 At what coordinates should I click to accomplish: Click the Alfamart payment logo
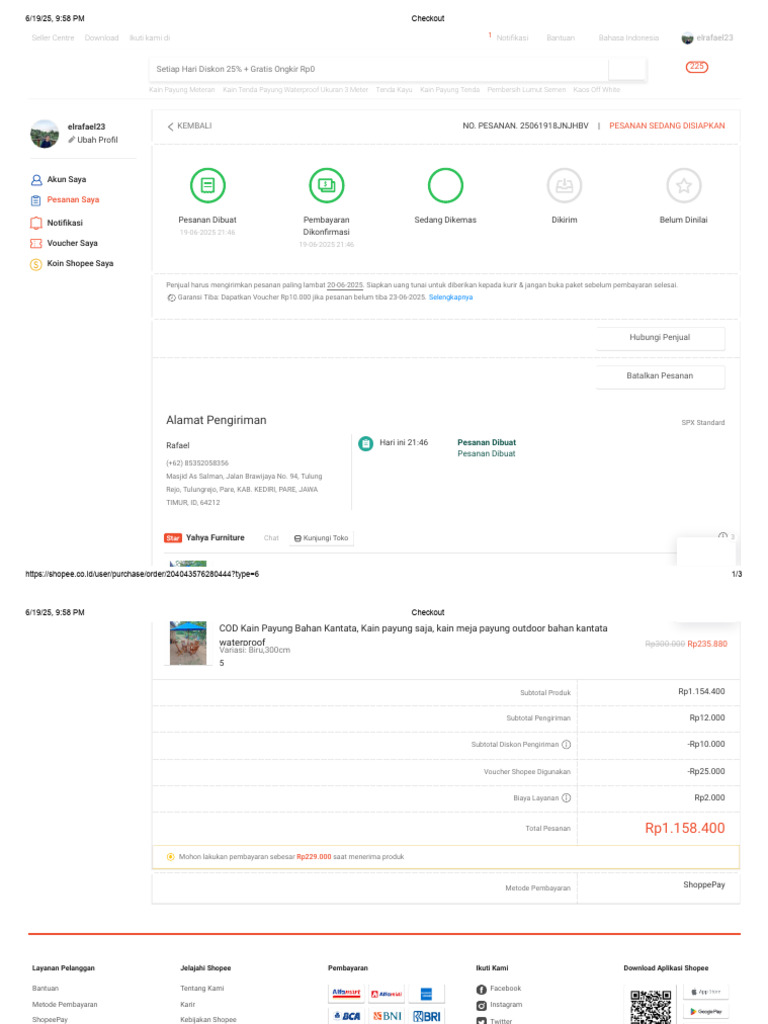346,993
